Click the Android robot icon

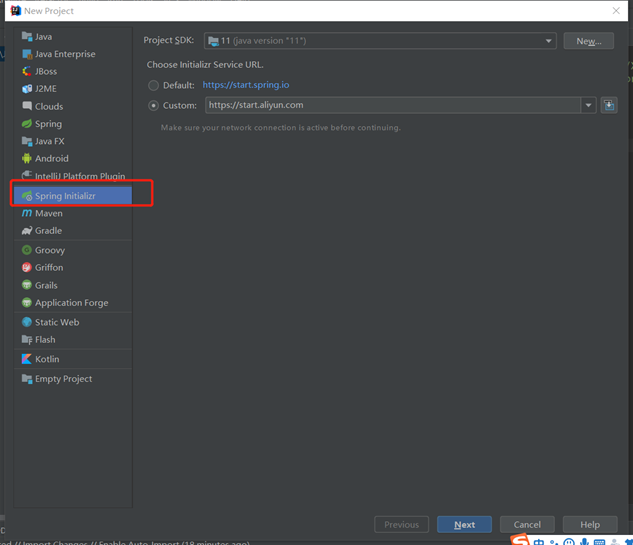pos(27,159)
